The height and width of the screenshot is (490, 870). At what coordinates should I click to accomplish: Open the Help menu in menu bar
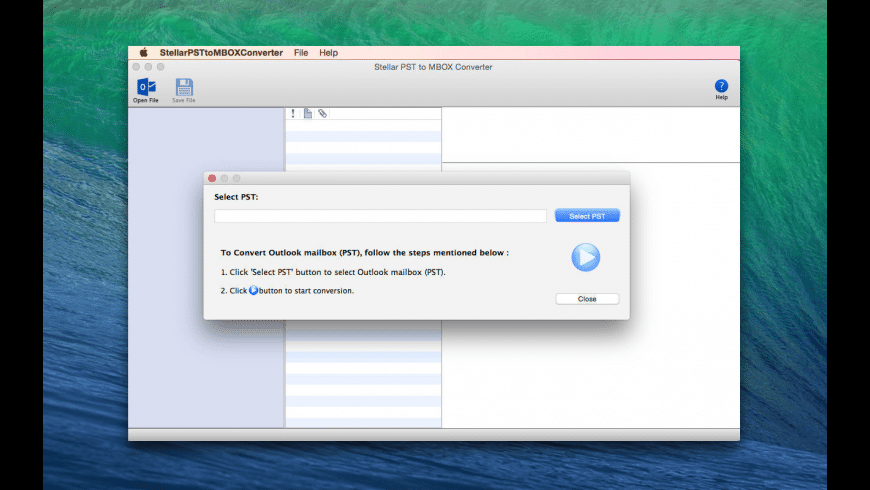pos(328,53)
